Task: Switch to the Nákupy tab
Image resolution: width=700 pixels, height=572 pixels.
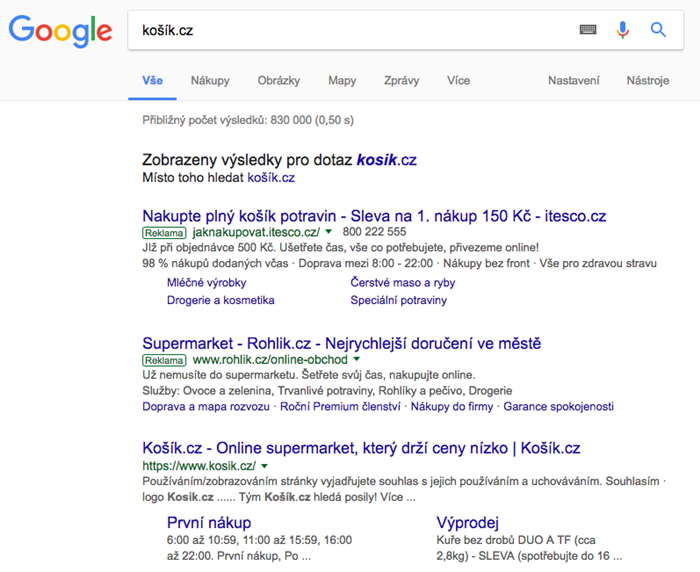Action: pos(210,81)
